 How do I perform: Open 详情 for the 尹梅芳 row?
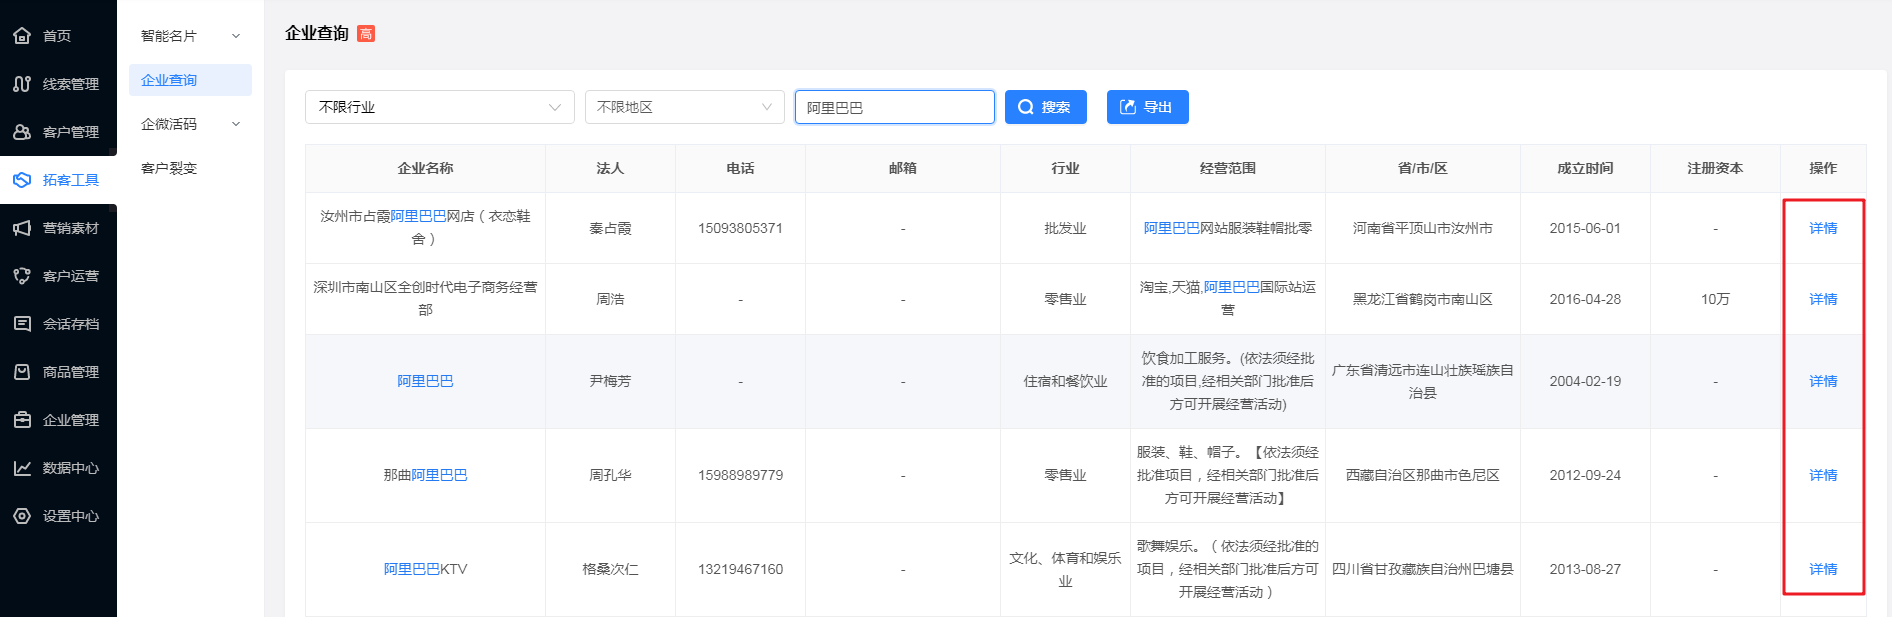tap(1823, 381)
